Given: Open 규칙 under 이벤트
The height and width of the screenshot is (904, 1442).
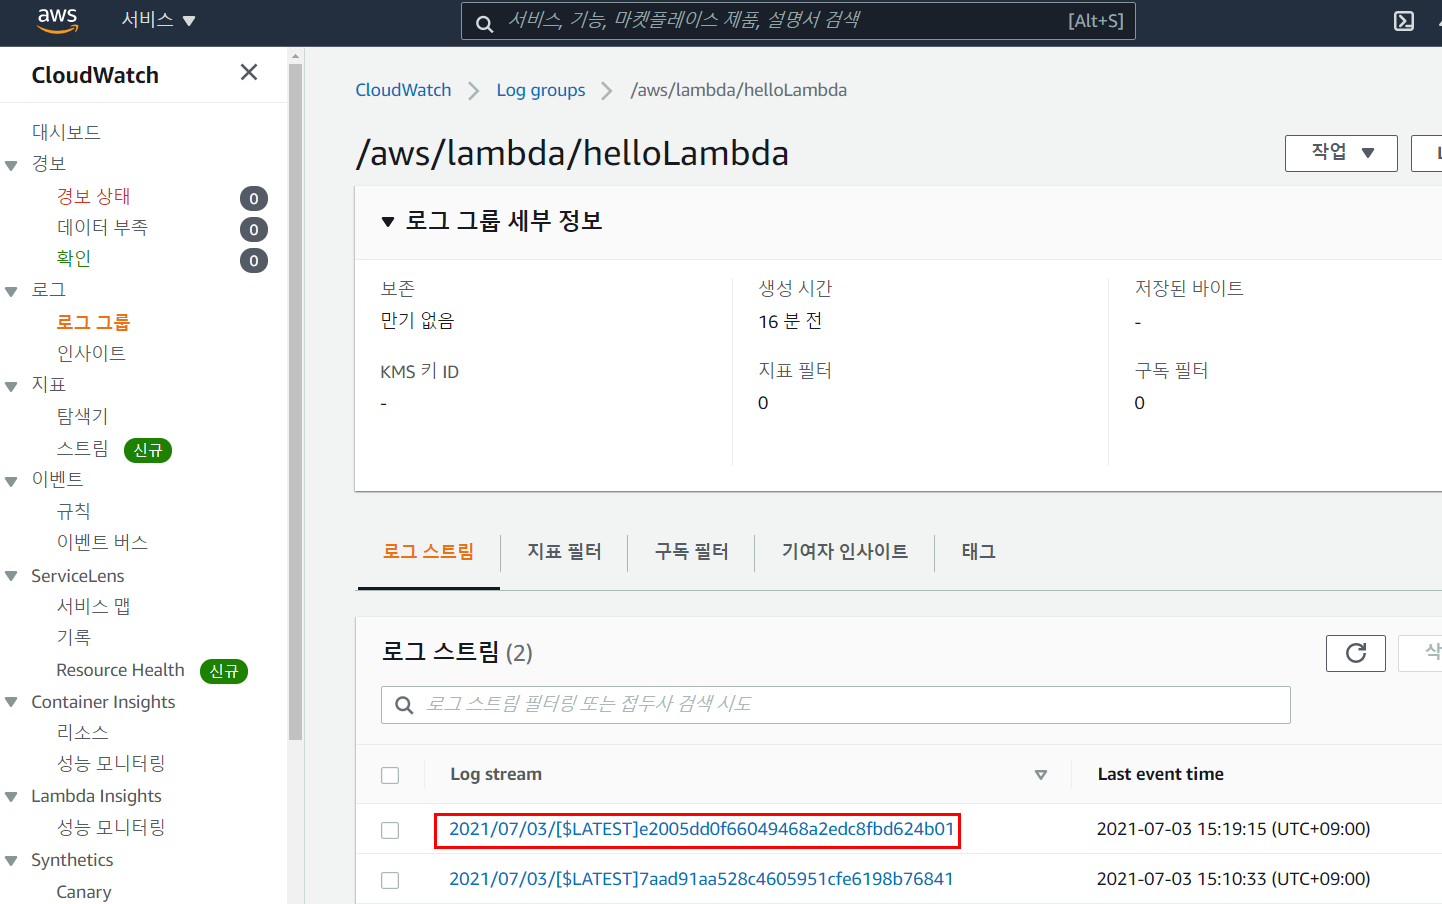Looking at the screenshot, I should tap(73, 511).
